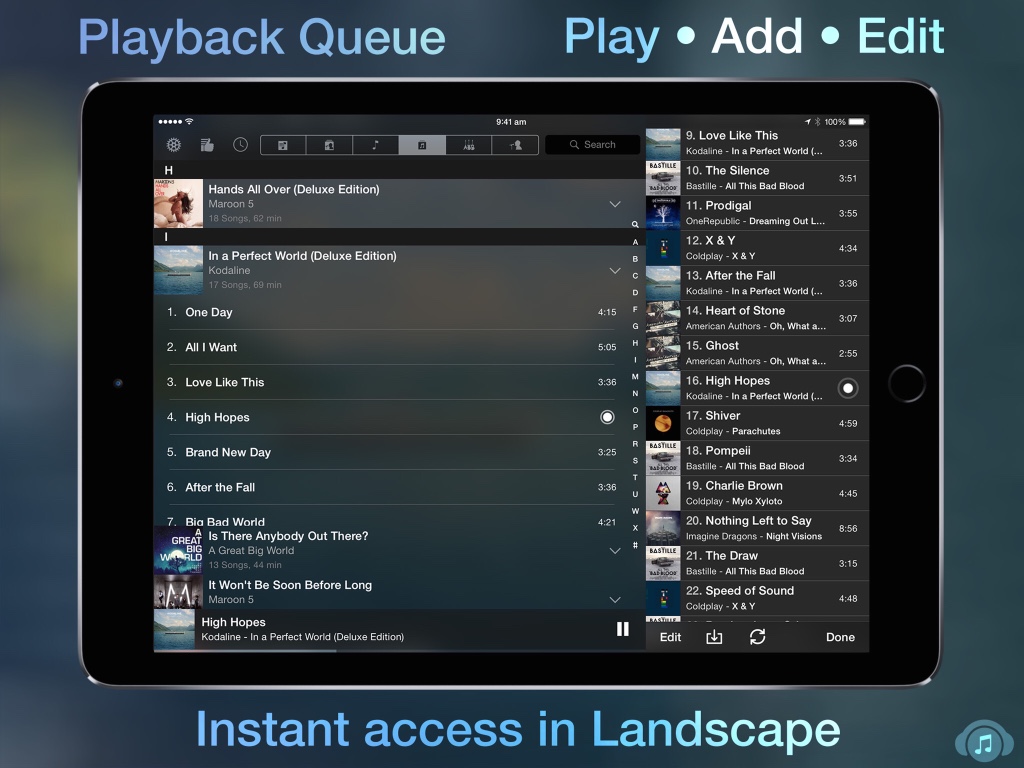This screenshot has height=768, width=1024.
Task: Click the Search field
Action: (592, 144)
